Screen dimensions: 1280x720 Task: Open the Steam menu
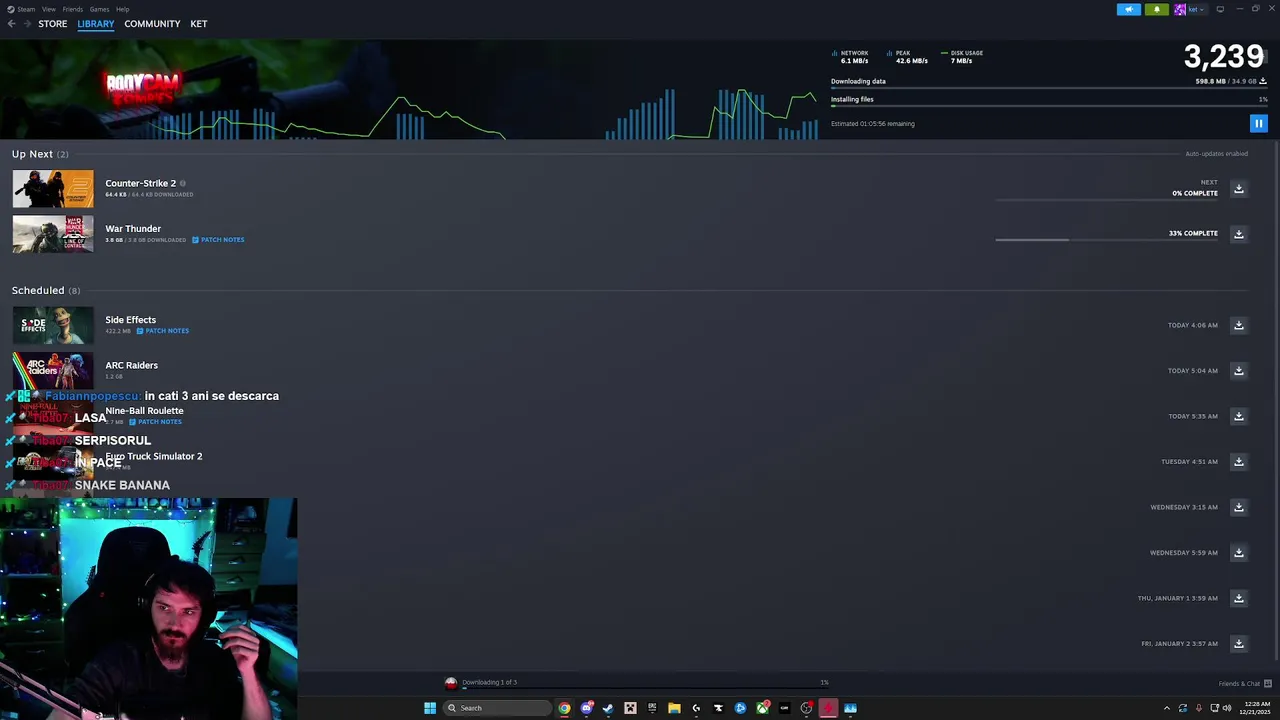pyautogui.click(x=25, y=9)
